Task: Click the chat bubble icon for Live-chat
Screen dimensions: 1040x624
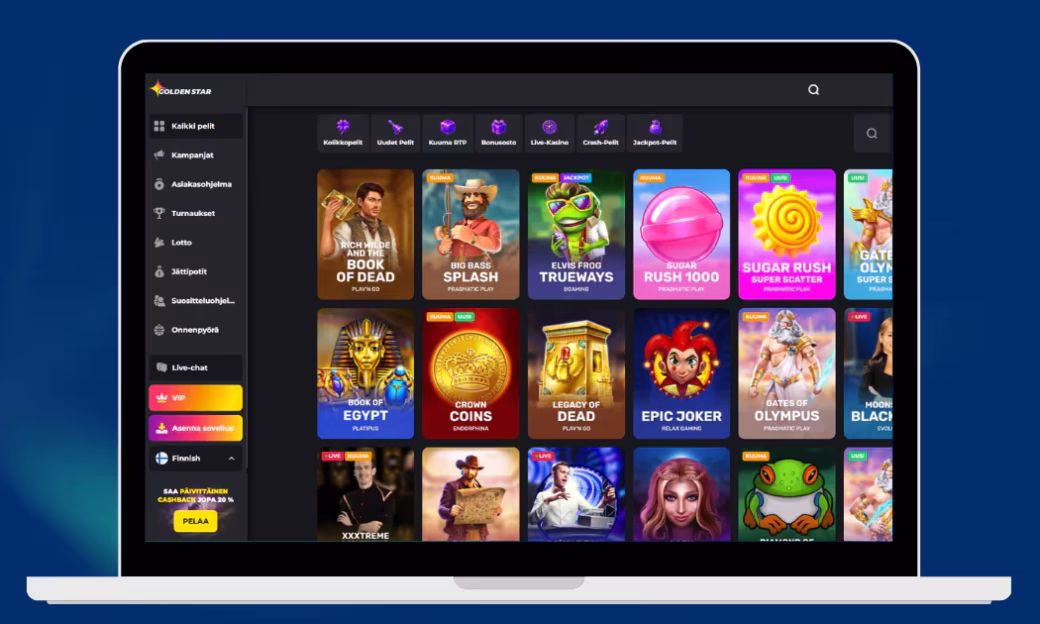Action: pyautogui.click(x=161, y=367)
